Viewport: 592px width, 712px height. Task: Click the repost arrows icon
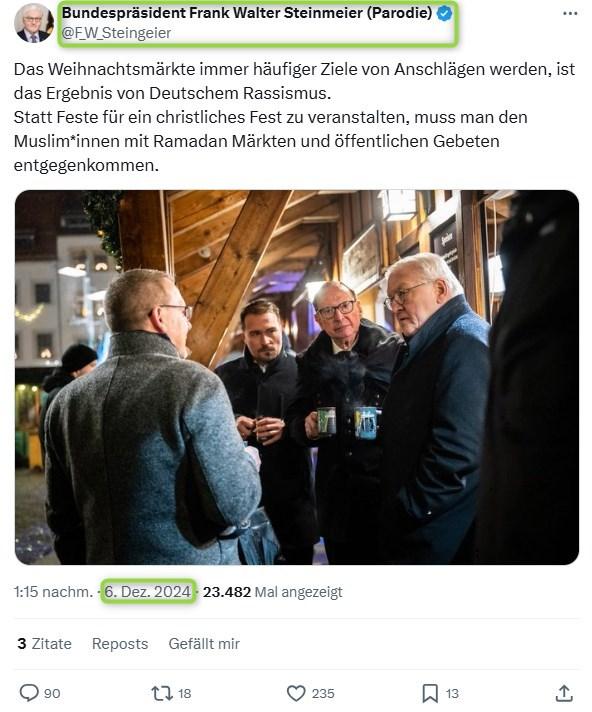pyautogui.click(x=162, y=693)
